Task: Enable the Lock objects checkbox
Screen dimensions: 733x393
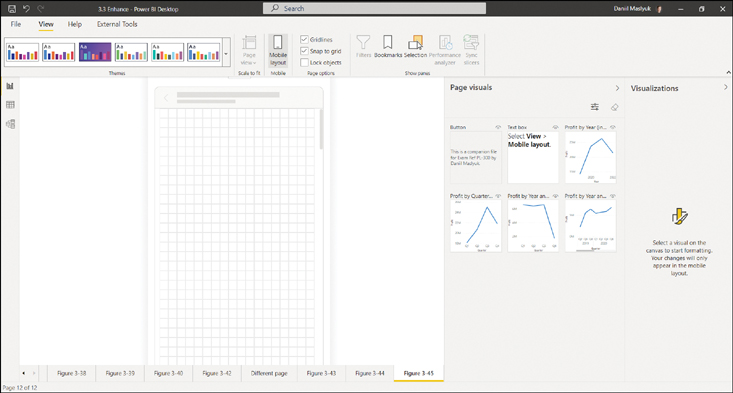Action: click(x=304, y=62)
